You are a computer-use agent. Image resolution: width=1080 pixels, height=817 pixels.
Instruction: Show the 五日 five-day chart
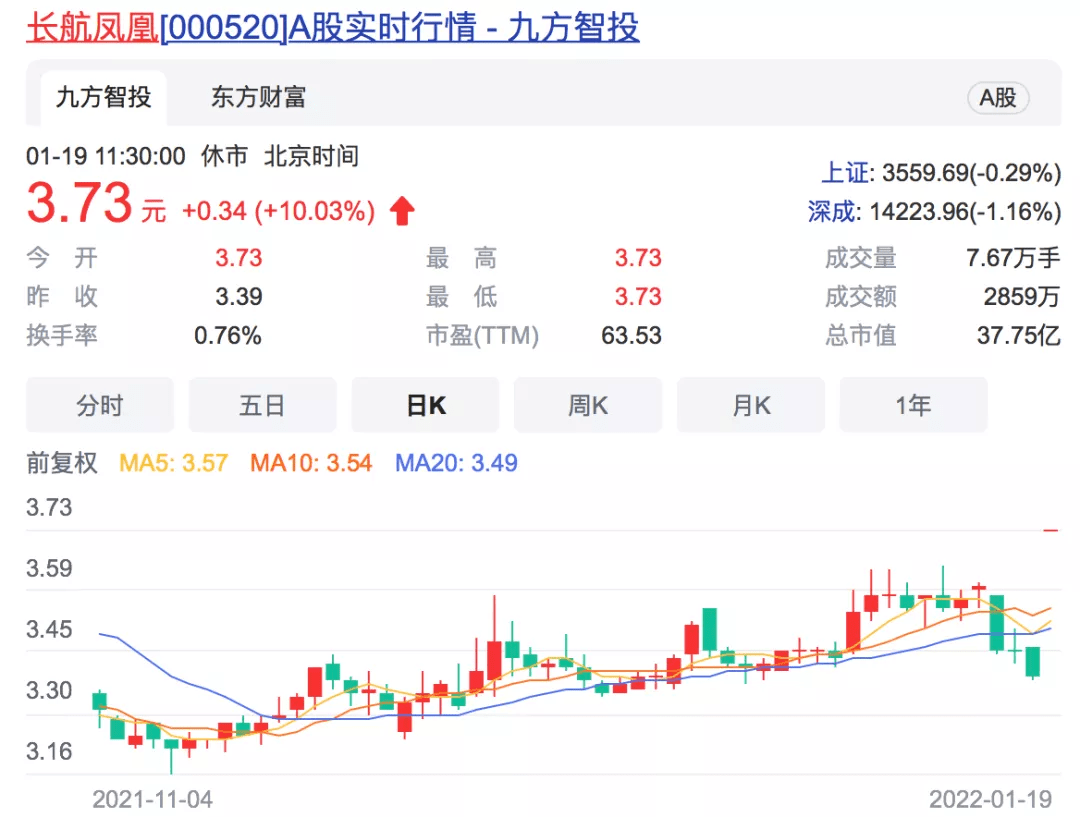(x=262, y=405)
